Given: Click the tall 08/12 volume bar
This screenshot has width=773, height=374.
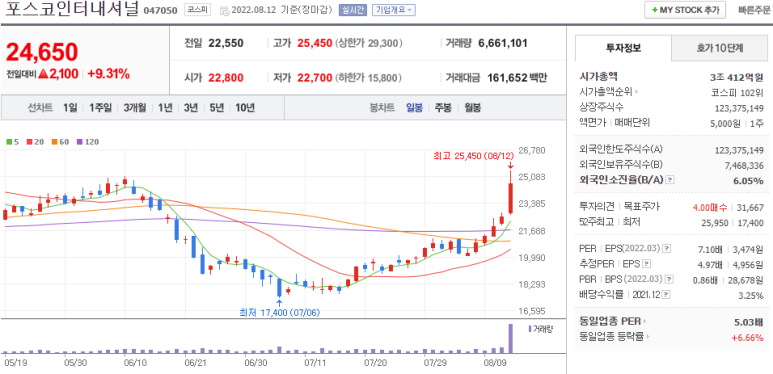Looking at the screenshot, I should (511, 338).
